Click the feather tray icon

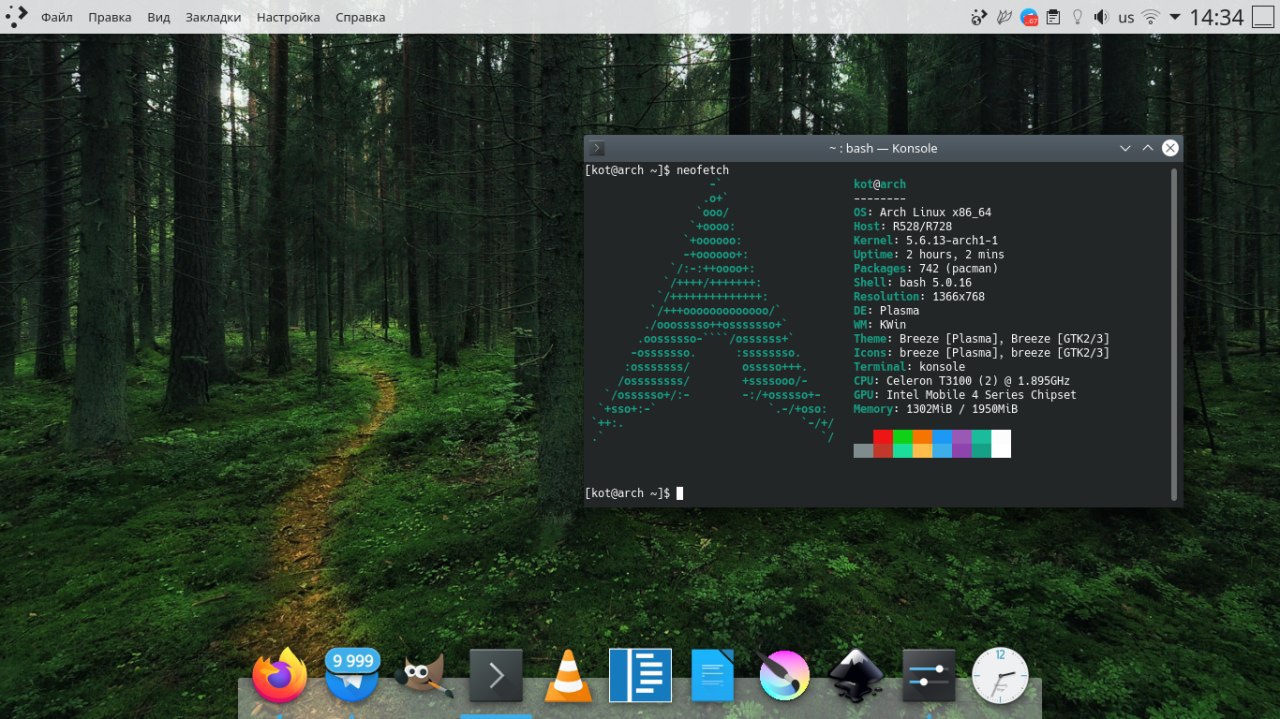click(x=1004, y=17)
